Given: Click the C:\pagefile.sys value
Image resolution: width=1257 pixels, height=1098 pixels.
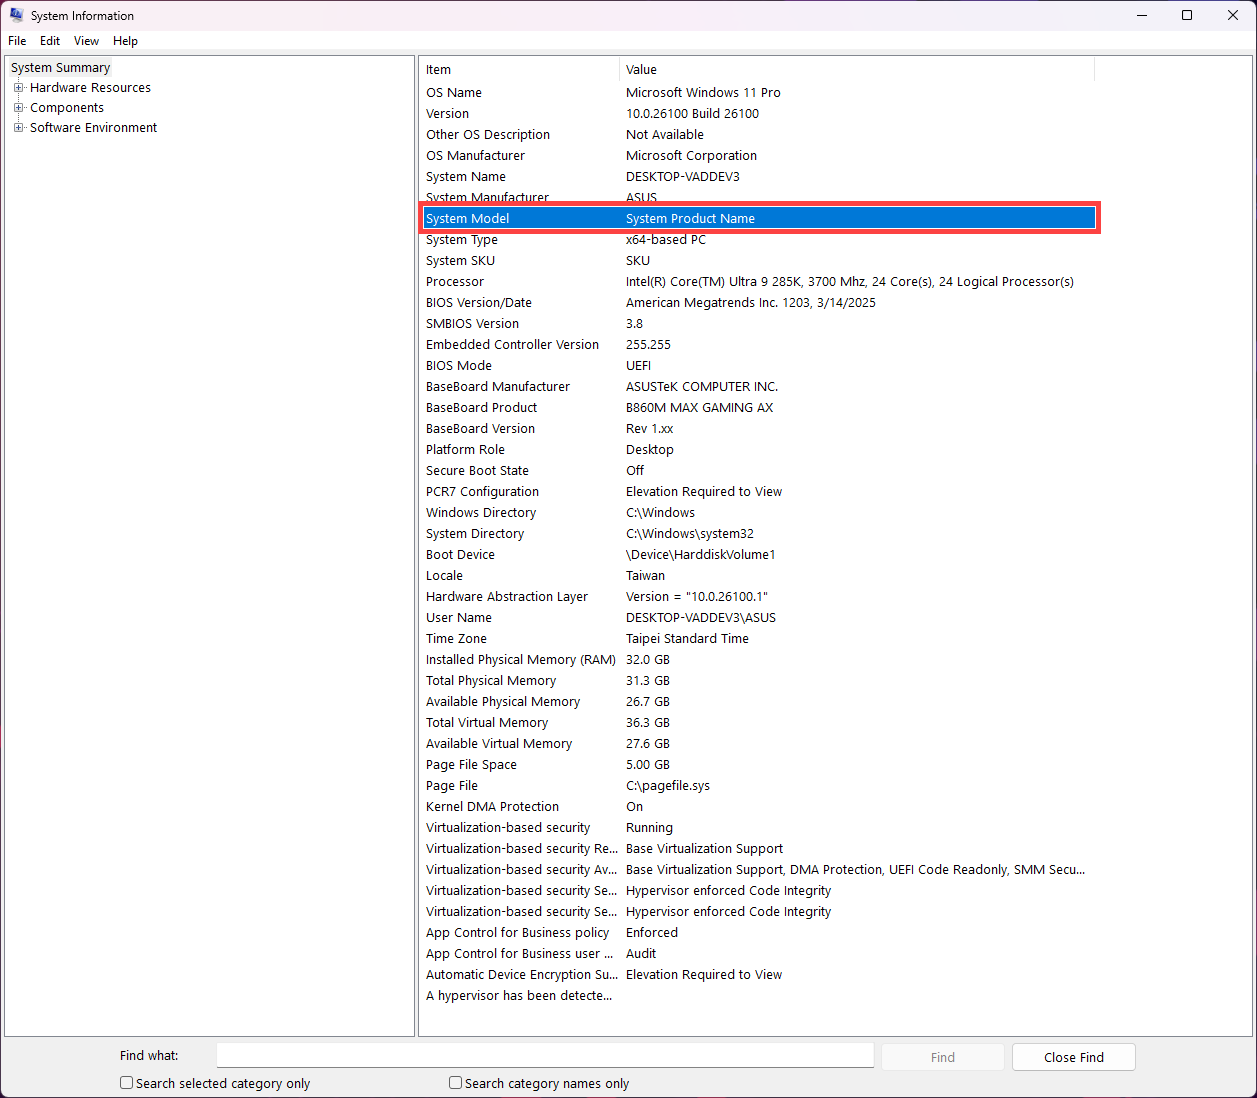Looking at the screenshot, I should point(668,786).
